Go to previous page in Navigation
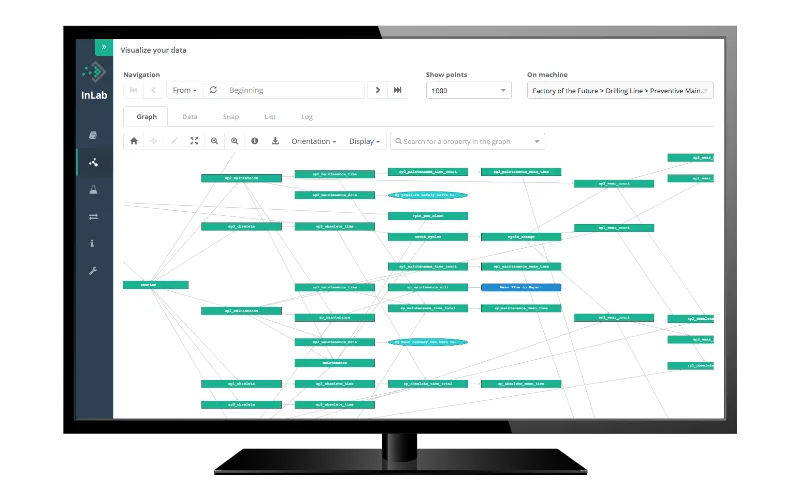The height and width of the screenshot is (500, 800). (154, 90)
